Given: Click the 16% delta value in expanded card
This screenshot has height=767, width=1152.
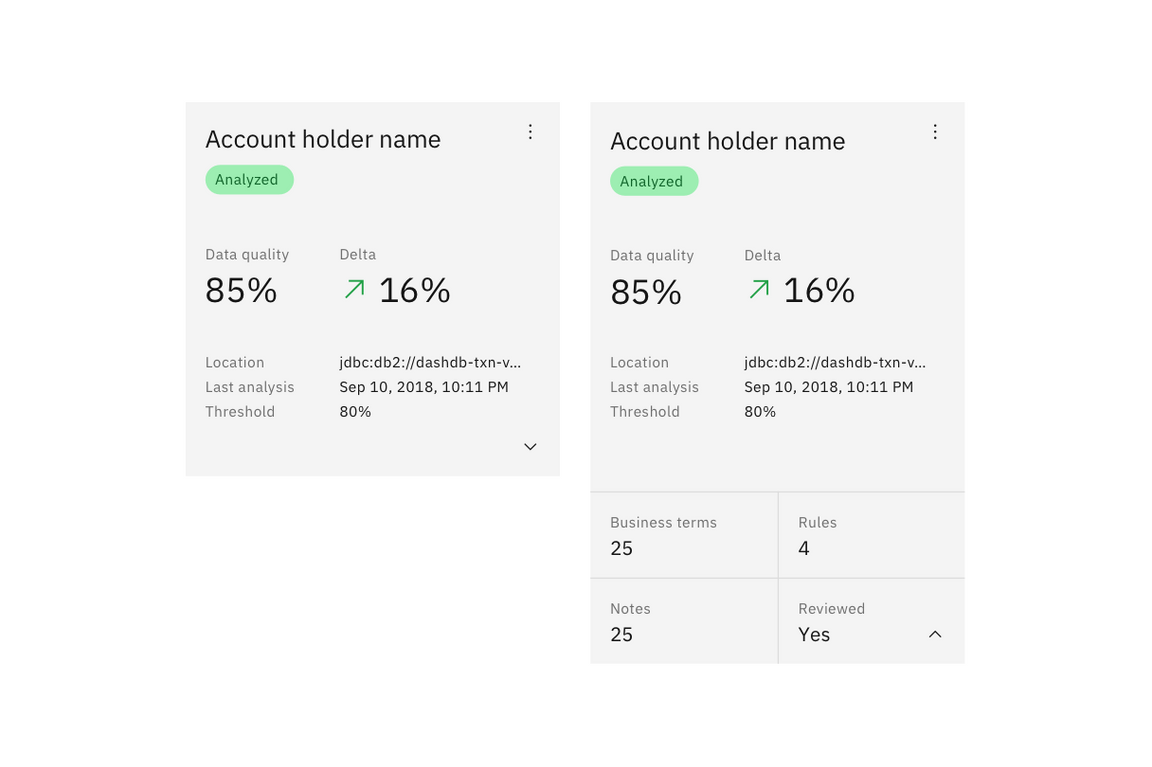Looking at the screenshot, I should tap(819, 290).
